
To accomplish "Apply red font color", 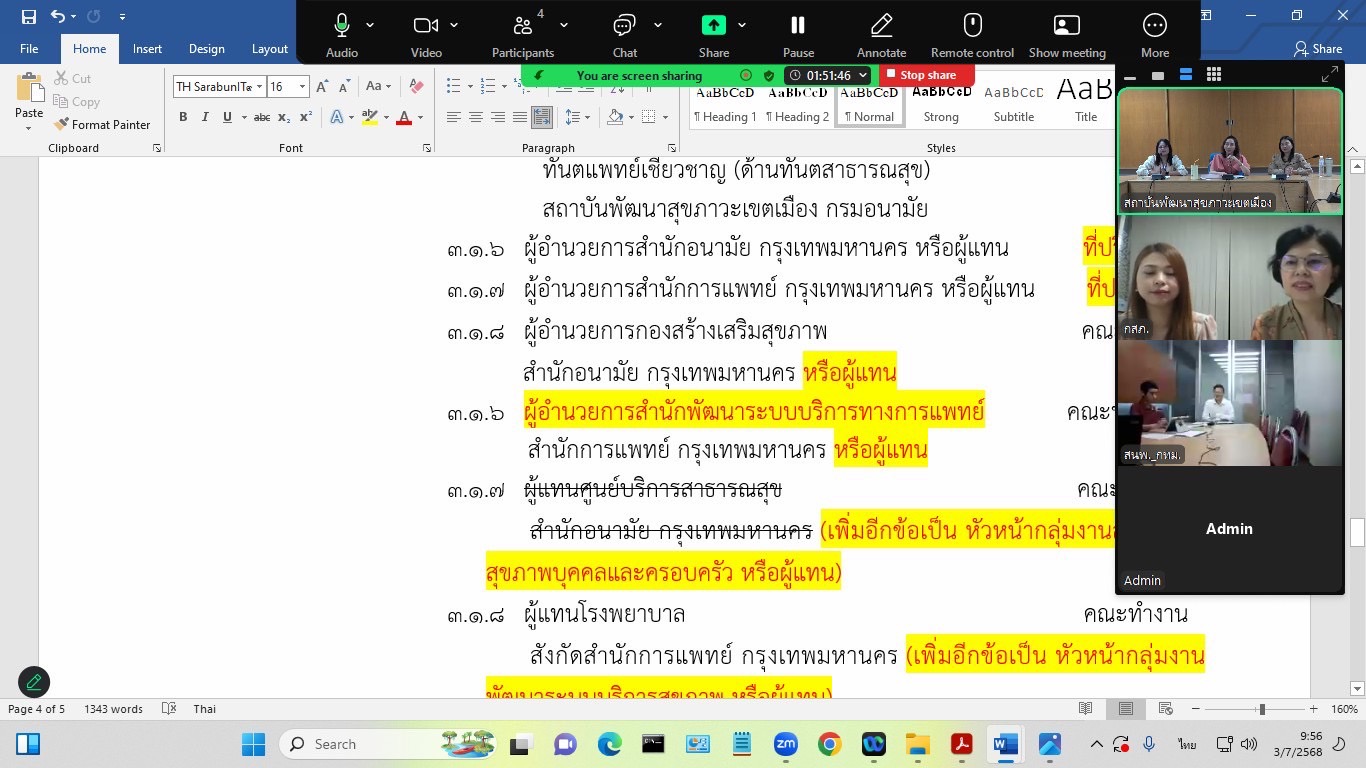I will click(404, 117).
